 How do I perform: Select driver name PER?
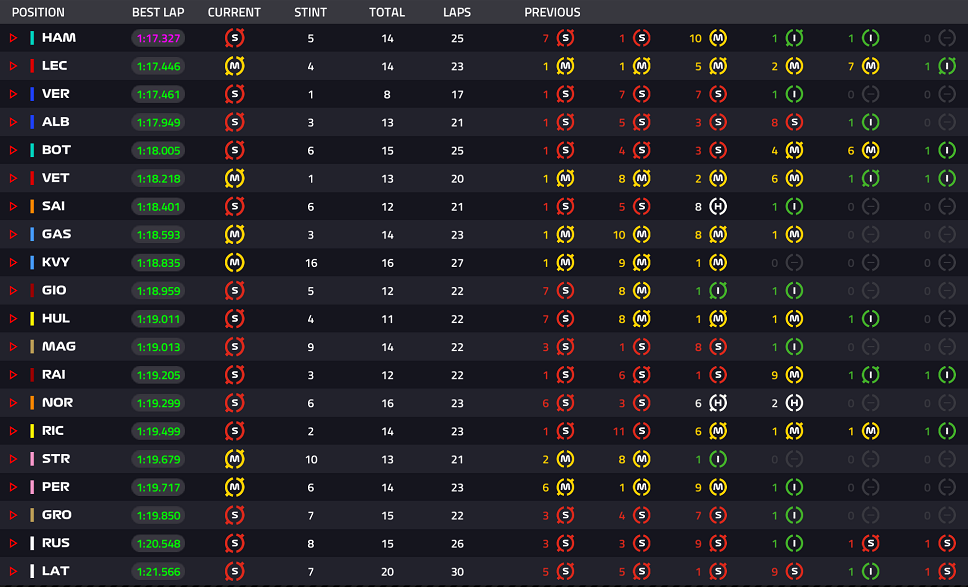(56, 486)
